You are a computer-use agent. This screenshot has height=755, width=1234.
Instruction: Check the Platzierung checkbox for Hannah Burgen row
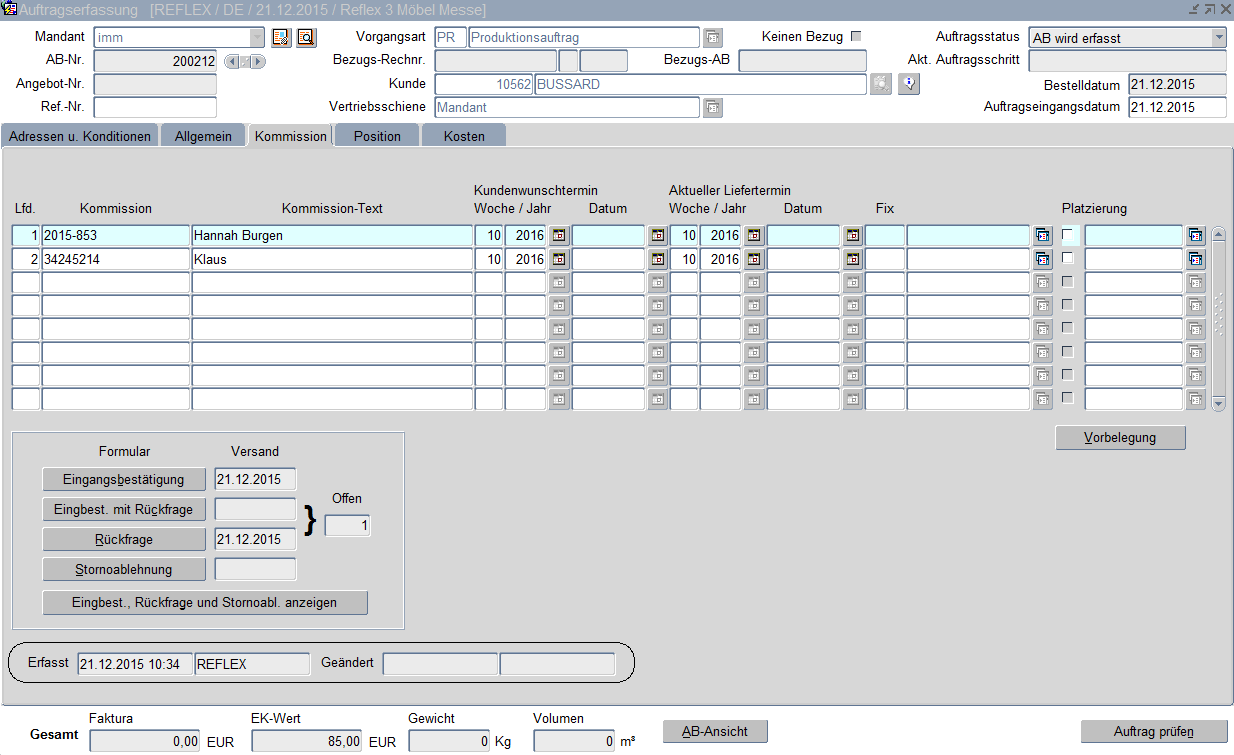click(x=1070, y=235)
